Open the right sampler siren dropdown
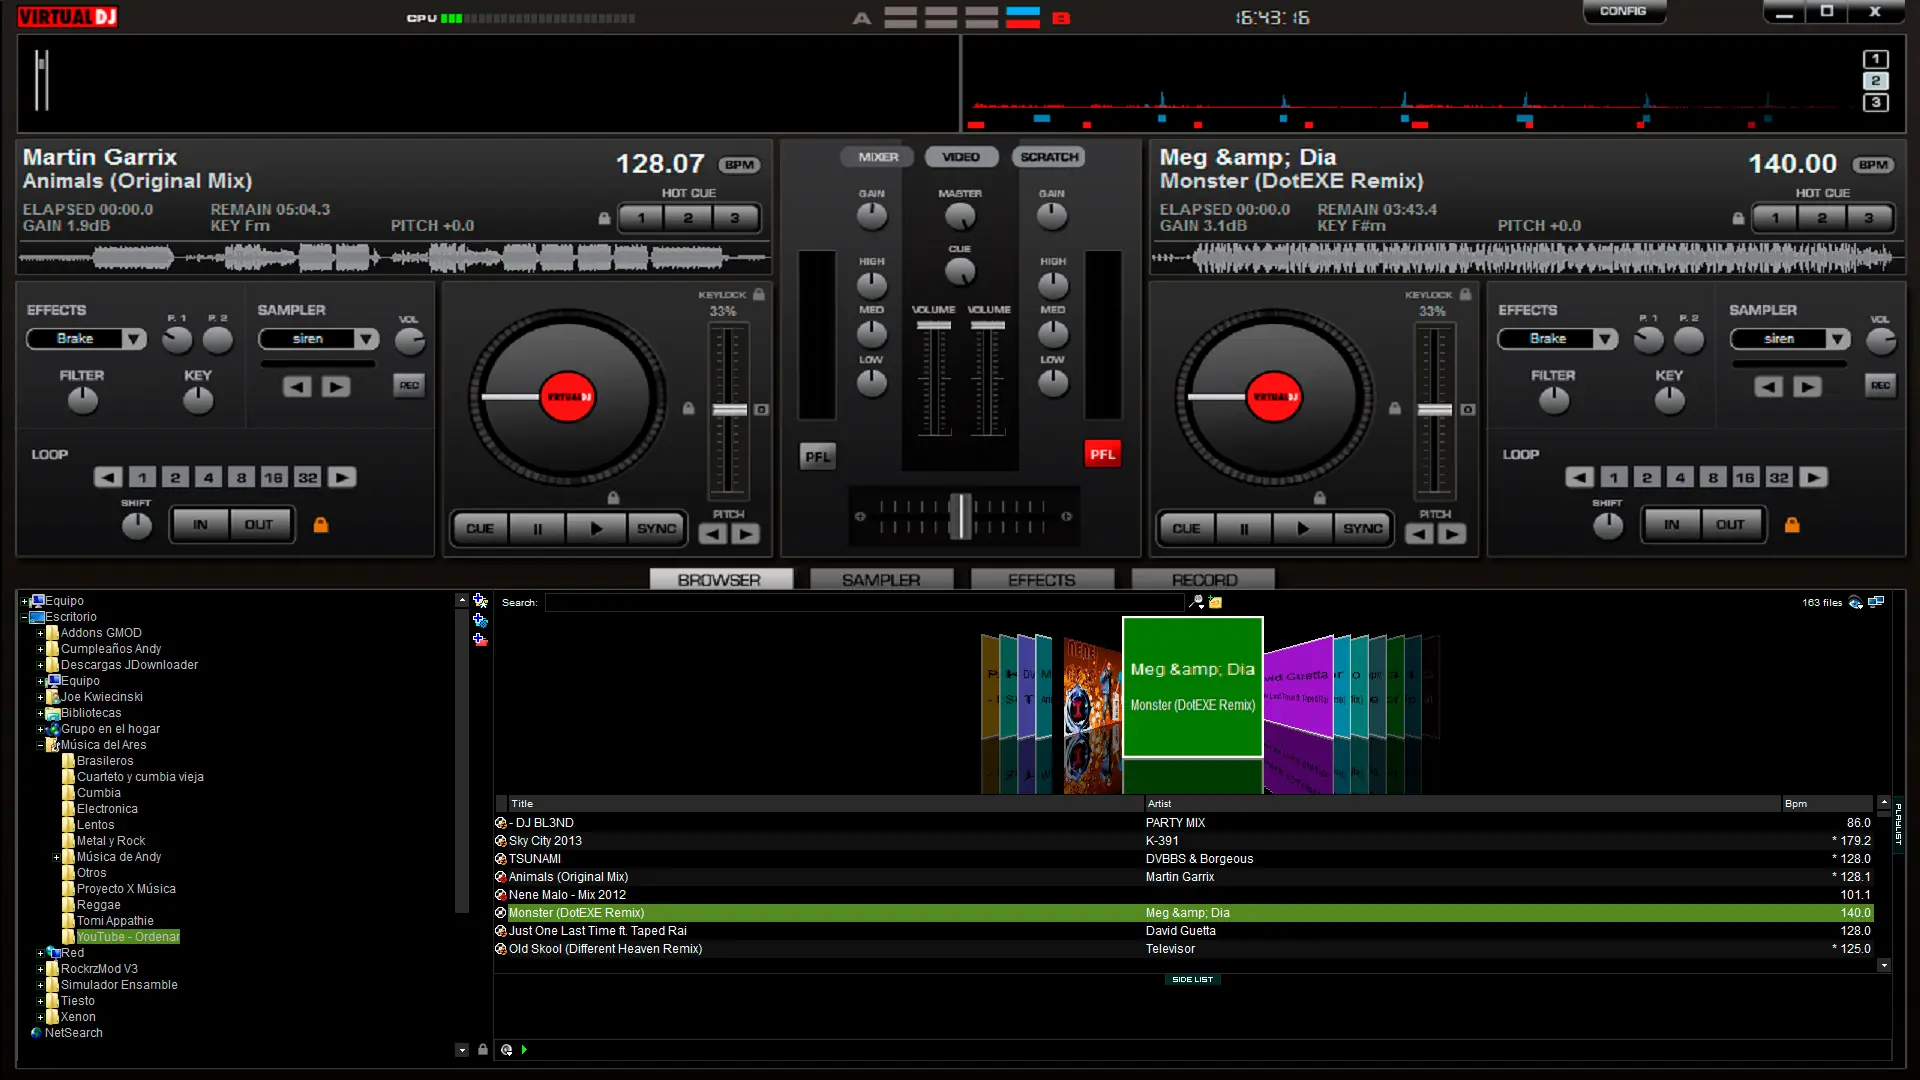 (x=1838, y=339)
